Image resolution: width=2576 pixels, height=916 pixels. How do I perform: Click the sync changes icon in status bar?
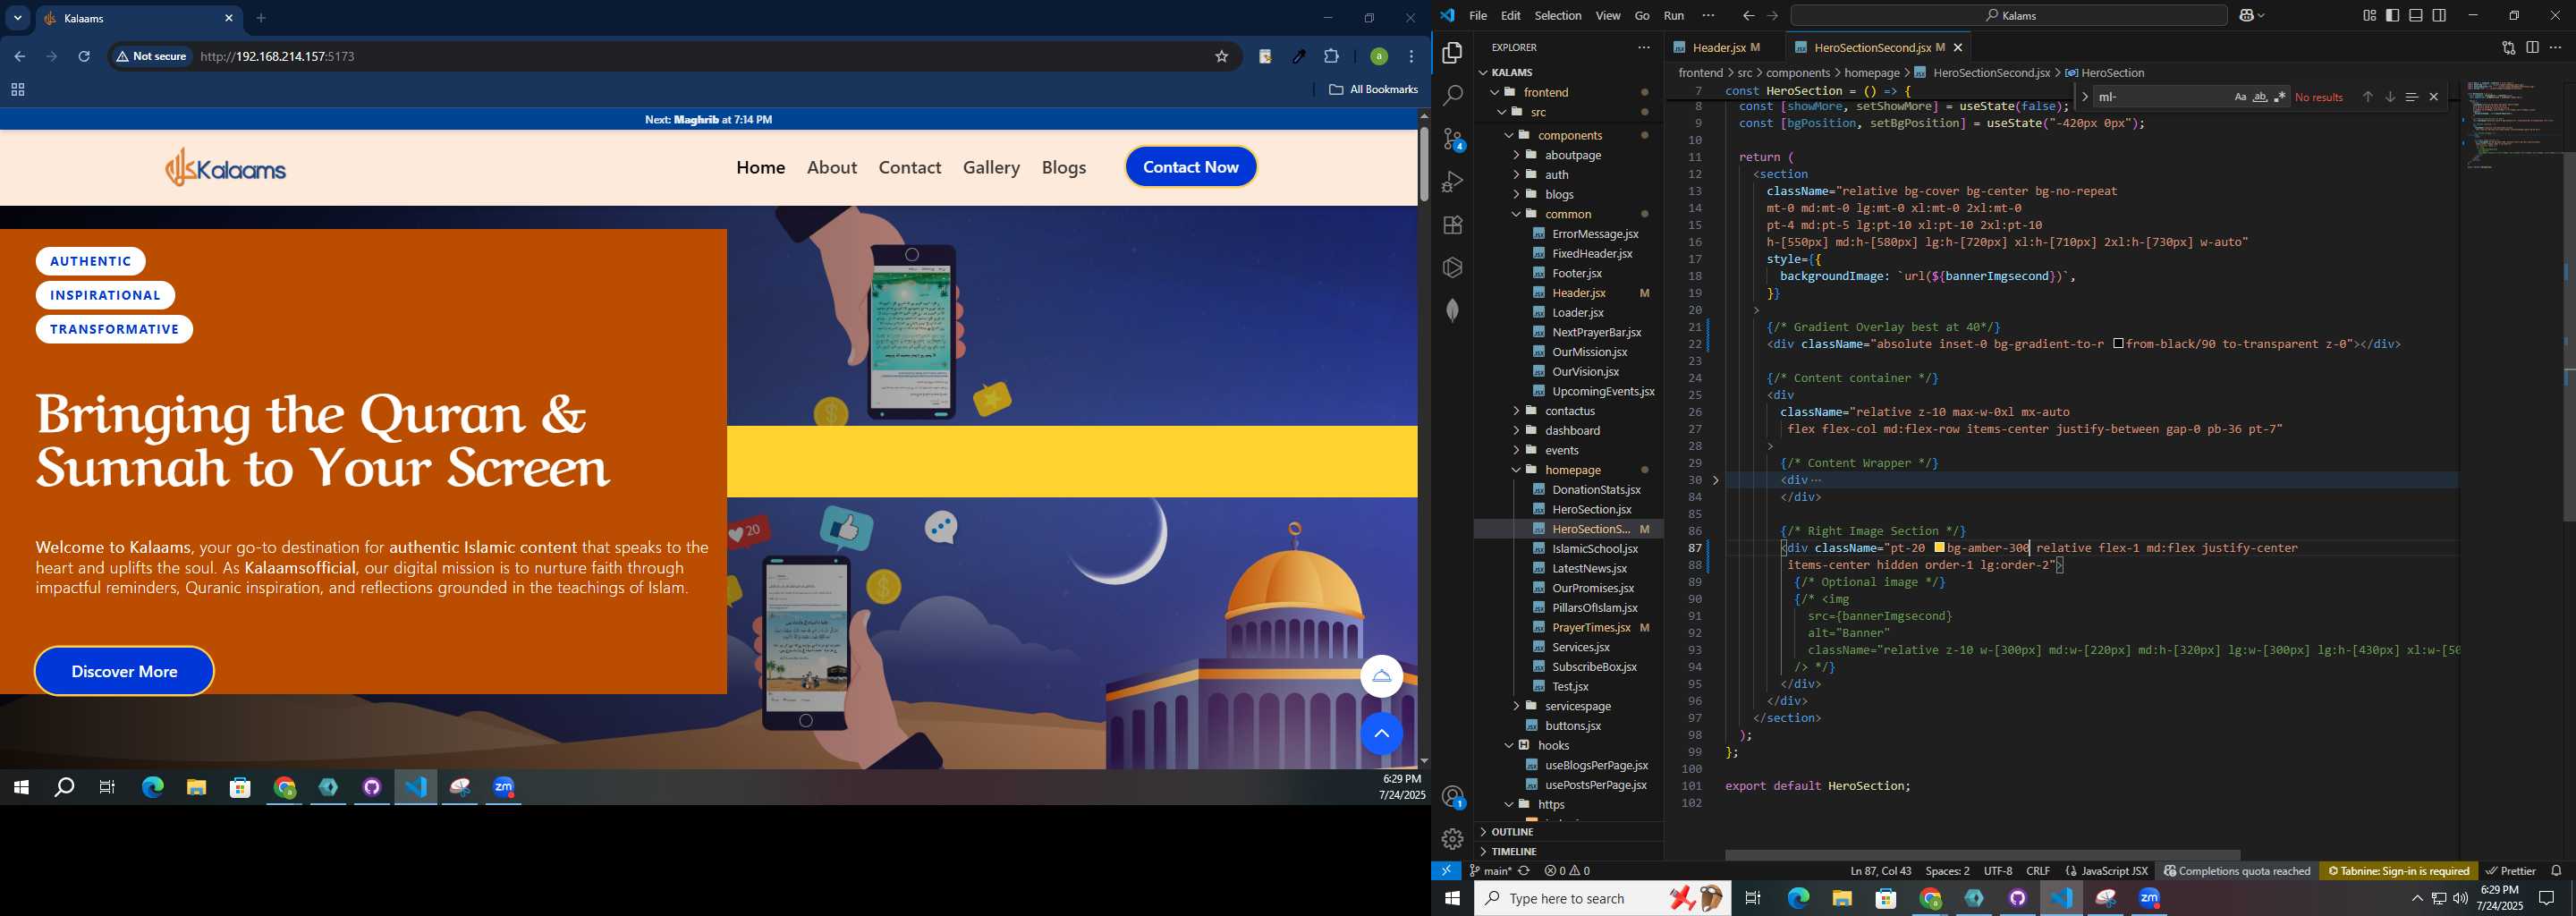pyautogui.click(x=1524, y=871)
